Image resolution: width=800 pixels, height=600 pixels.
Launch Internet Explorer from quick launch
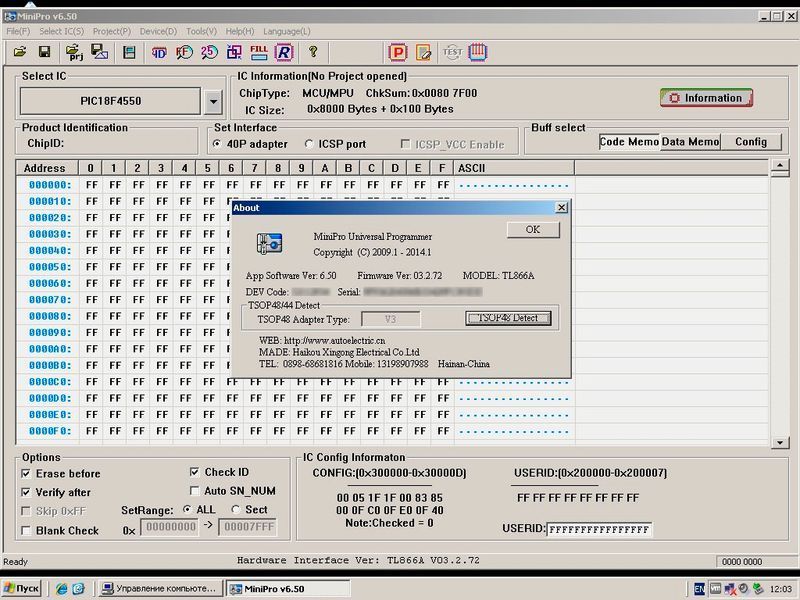tap(62, 588)
